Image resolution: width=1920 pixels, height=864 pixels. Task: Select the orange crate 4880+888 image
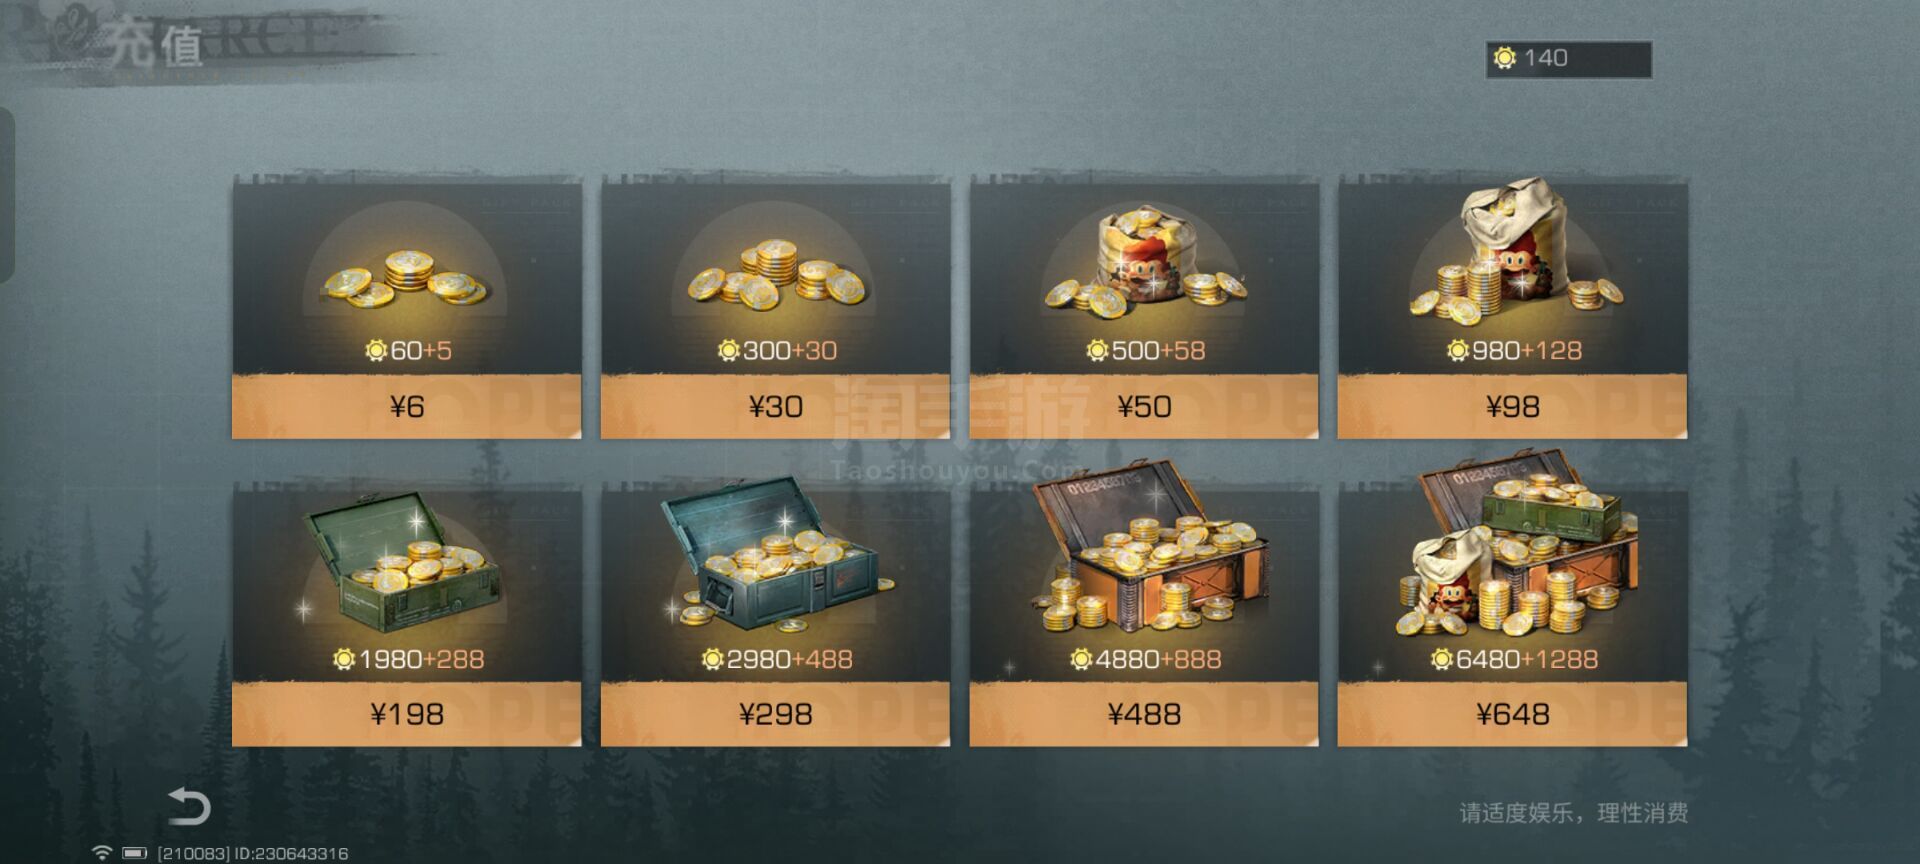(1144, 549)
